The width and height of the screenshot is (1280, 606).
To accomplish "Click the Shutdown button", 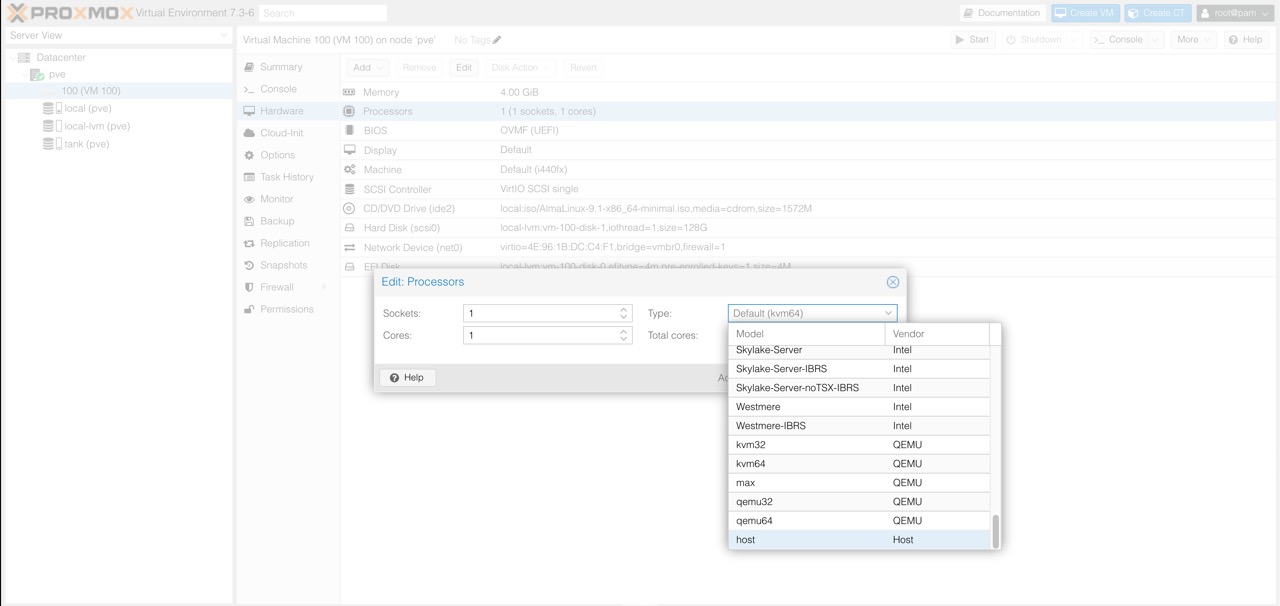I will point(1034,40).
